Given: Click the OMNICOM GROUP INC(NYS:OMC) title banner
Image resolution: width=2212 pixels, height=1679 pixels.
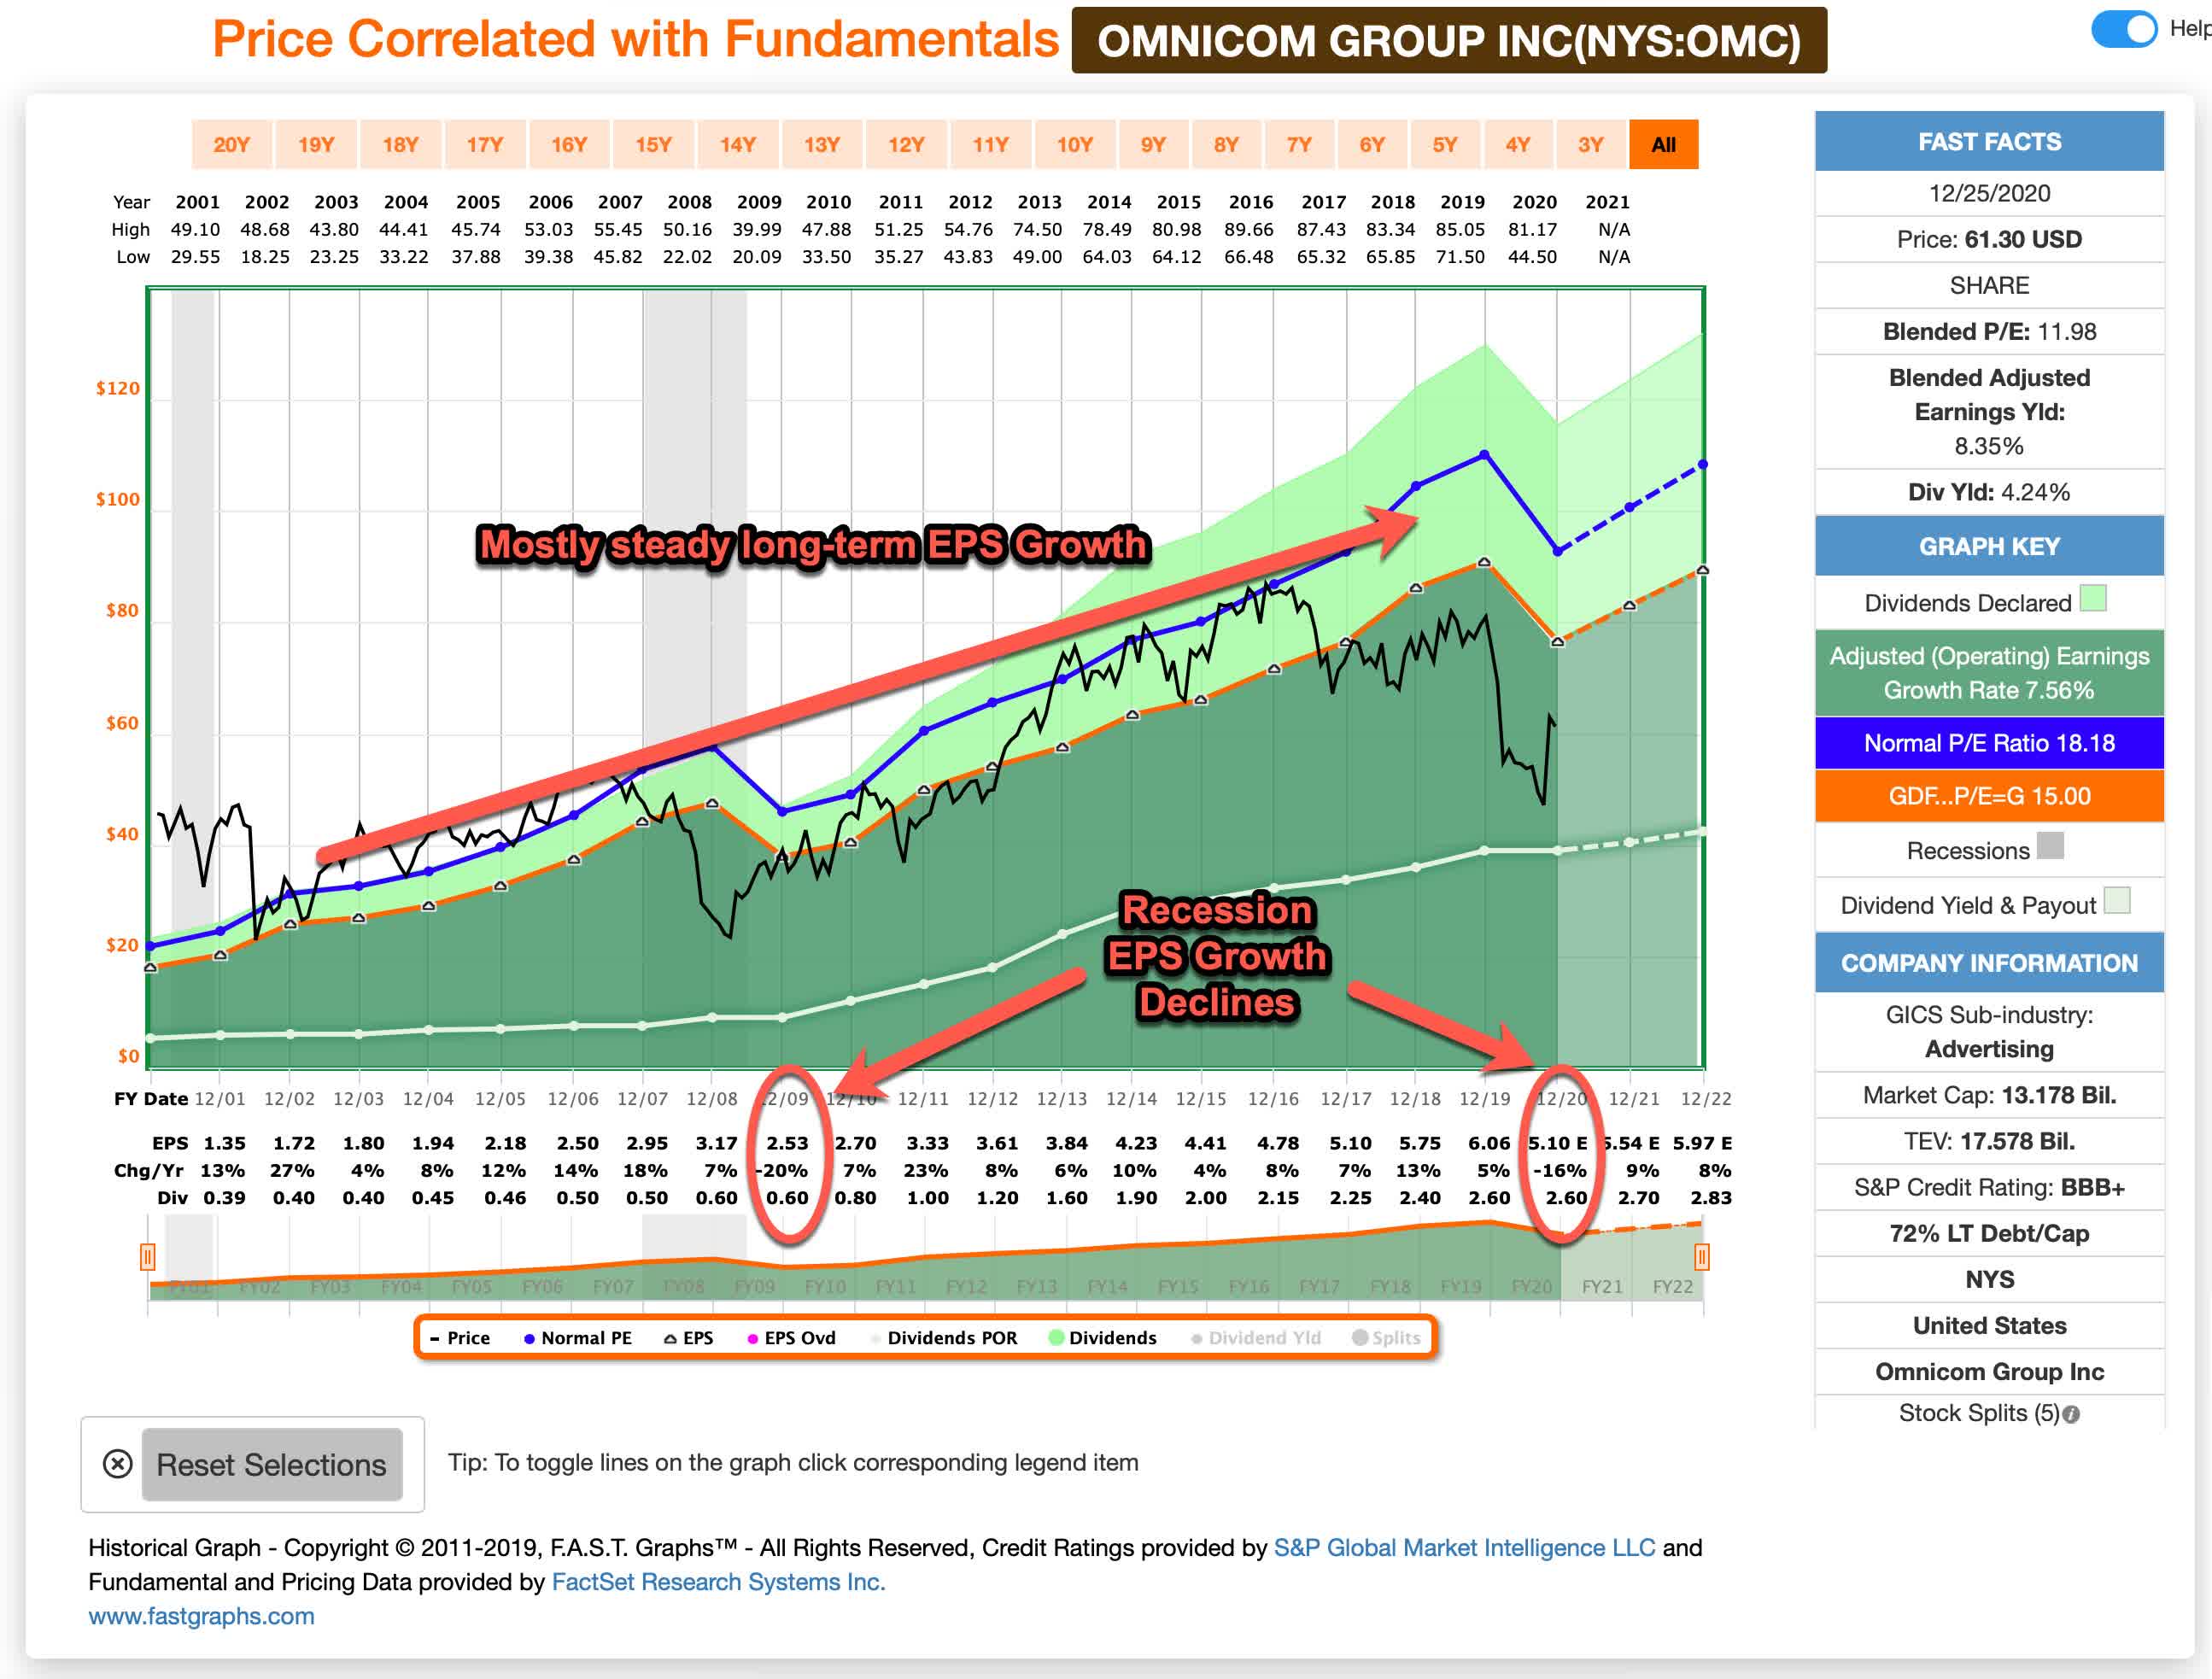Looking at the screenshot, I should pos(1449,41).
